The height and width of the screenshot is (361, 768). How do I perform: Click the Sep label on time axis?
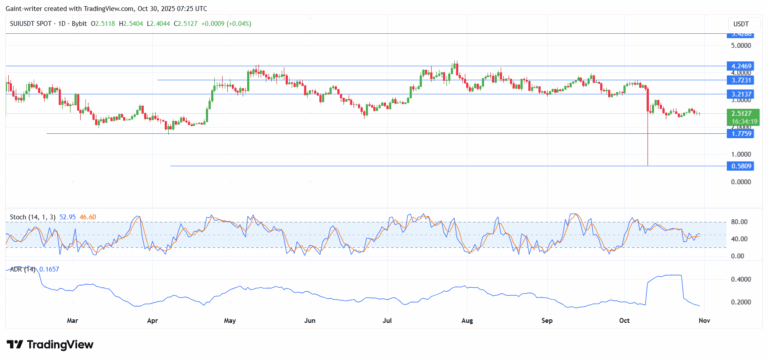click(x=547, y=321)
